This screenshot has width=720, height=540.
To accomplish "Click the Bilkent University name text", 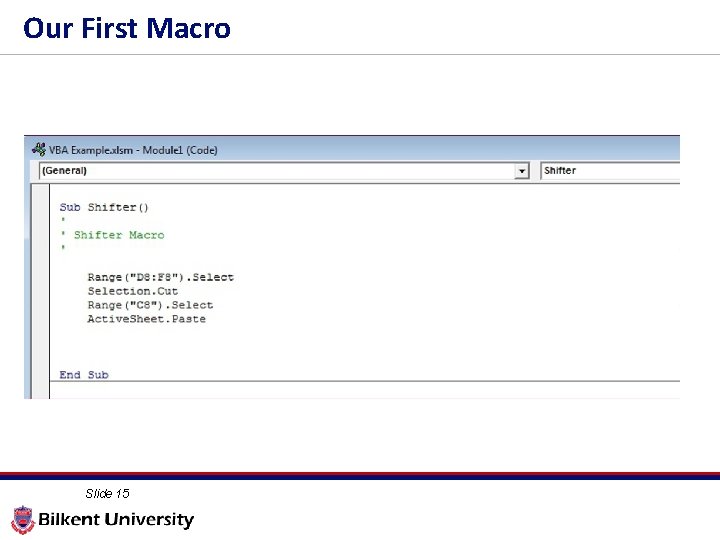I will 116,520.
